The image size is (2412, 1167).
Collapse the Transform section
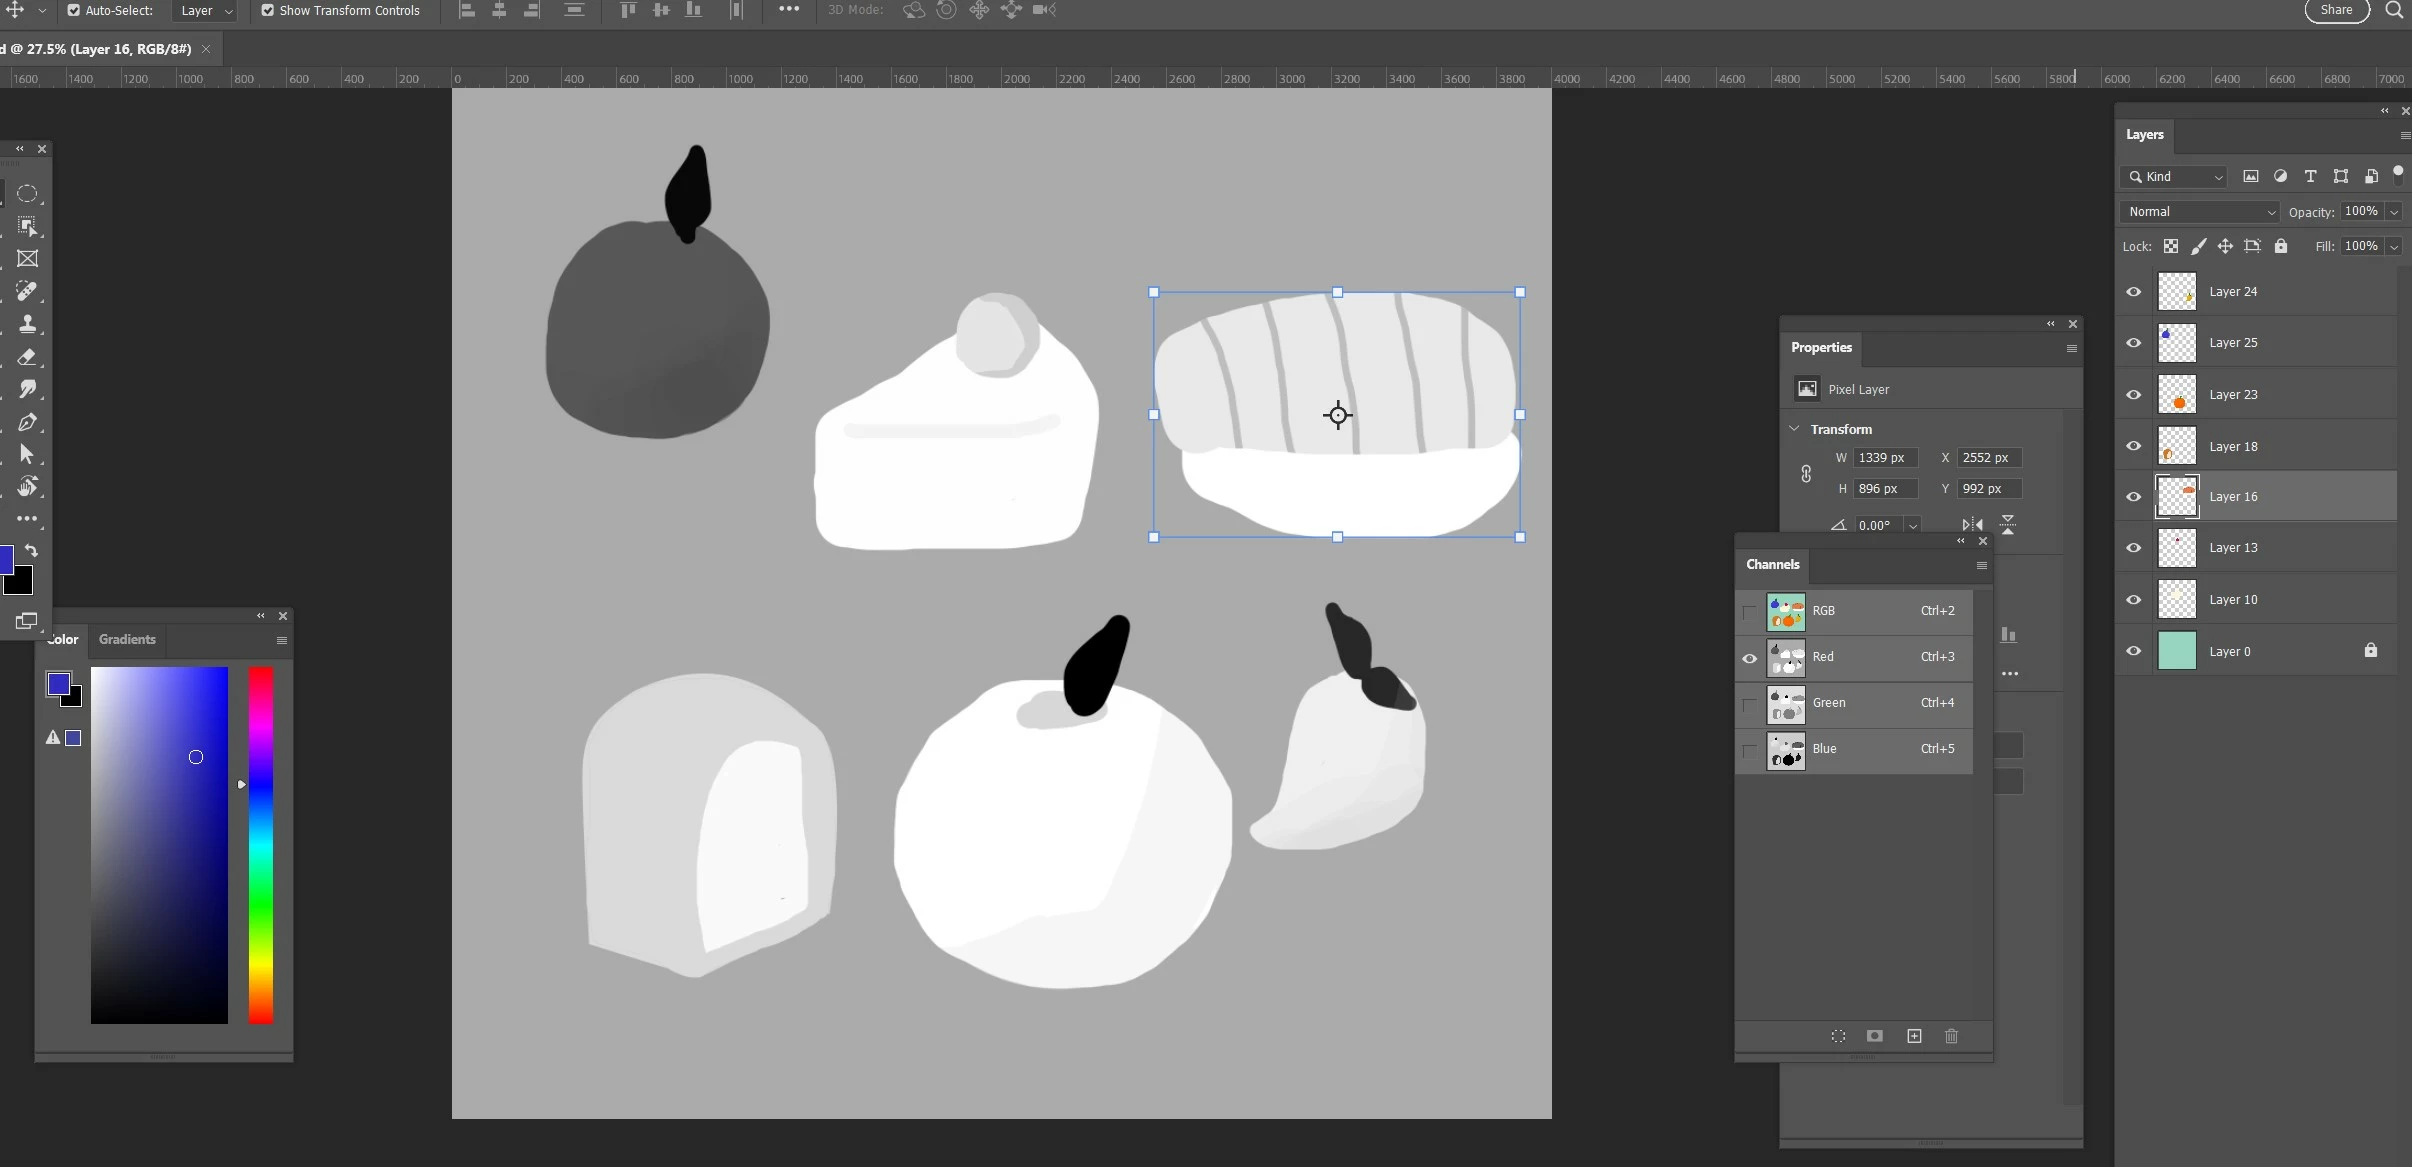coord(1794,429)
